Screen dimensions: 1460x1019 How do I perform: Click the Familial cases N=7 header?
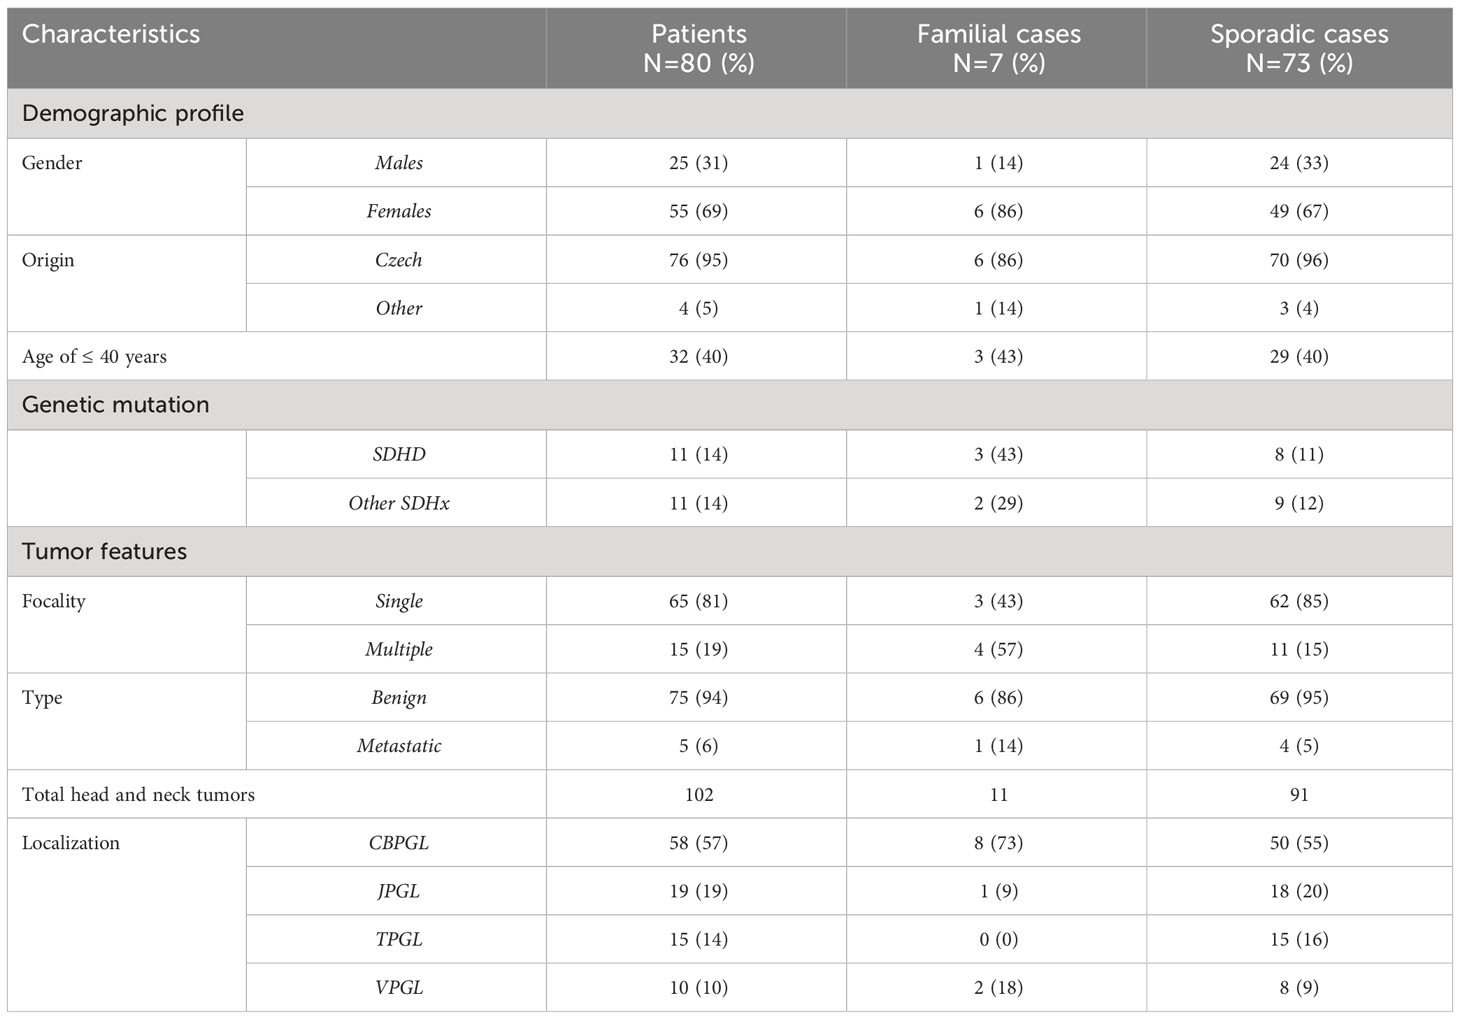click(x=997, y=48)
